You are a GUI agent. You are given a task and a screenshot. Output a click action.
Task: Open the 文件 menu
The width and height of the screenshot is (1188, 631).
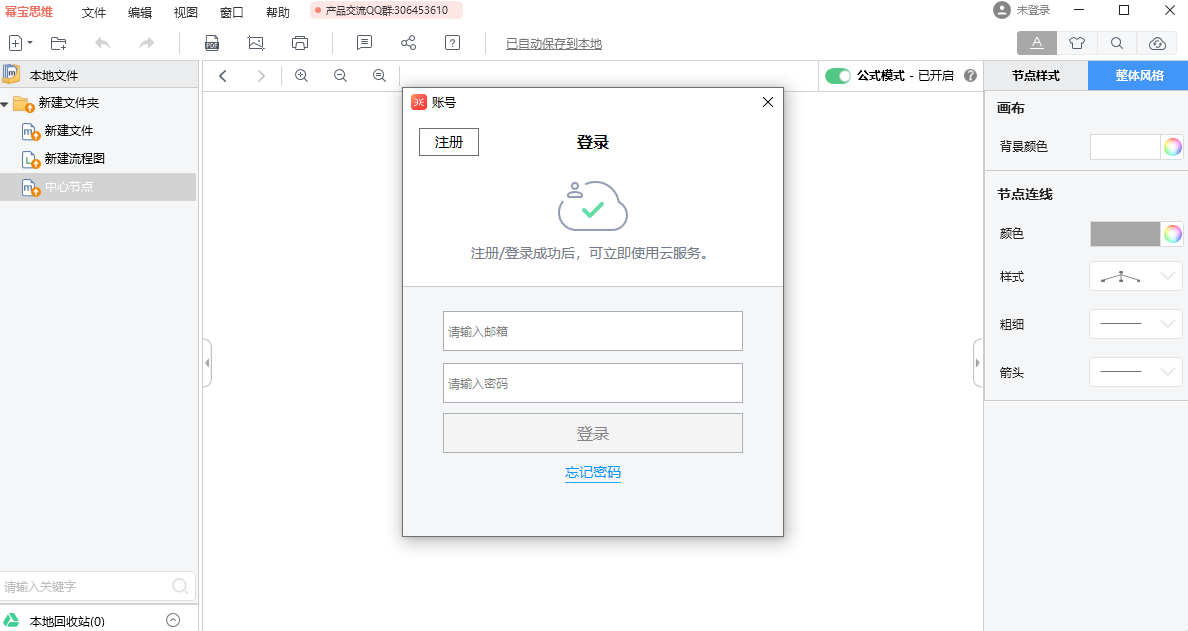click(94, 13)
